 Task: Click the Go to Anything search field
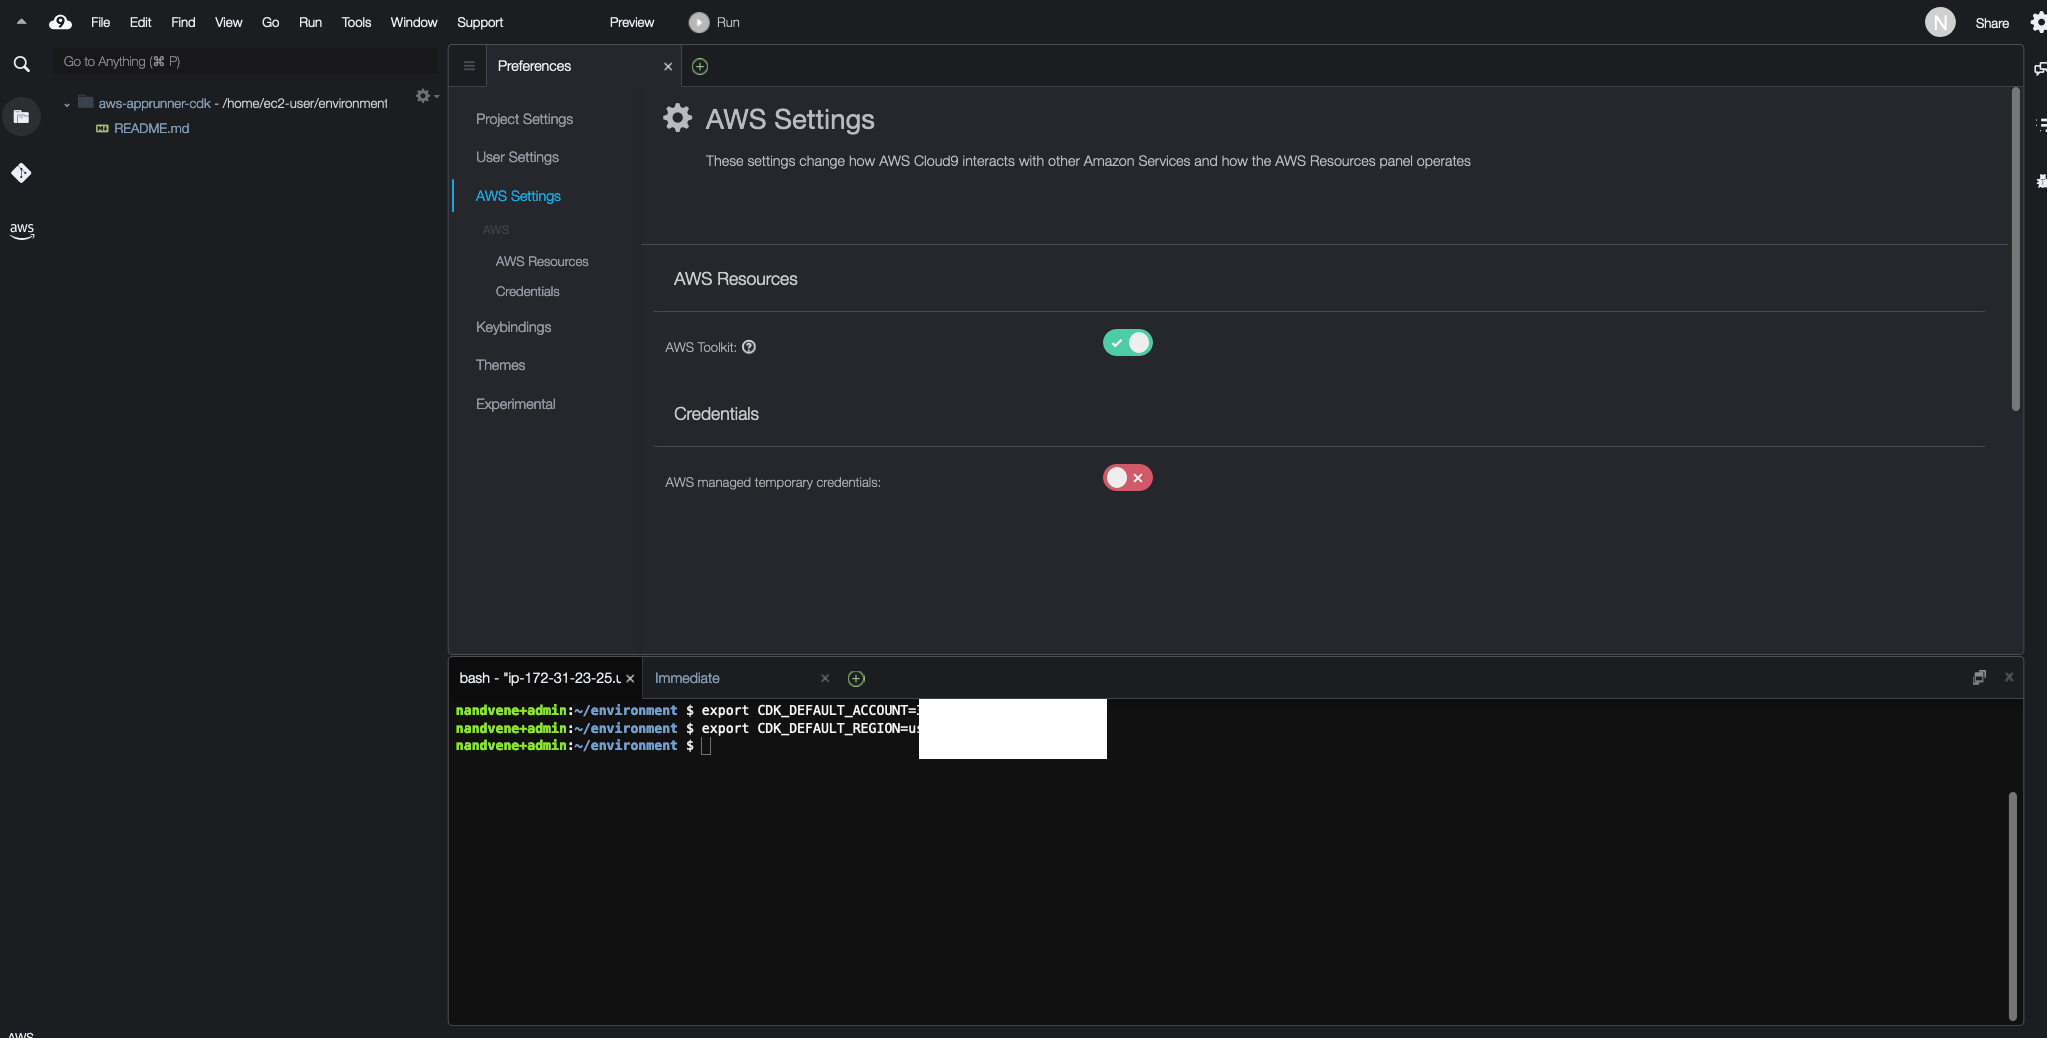(x=245, y=61)
